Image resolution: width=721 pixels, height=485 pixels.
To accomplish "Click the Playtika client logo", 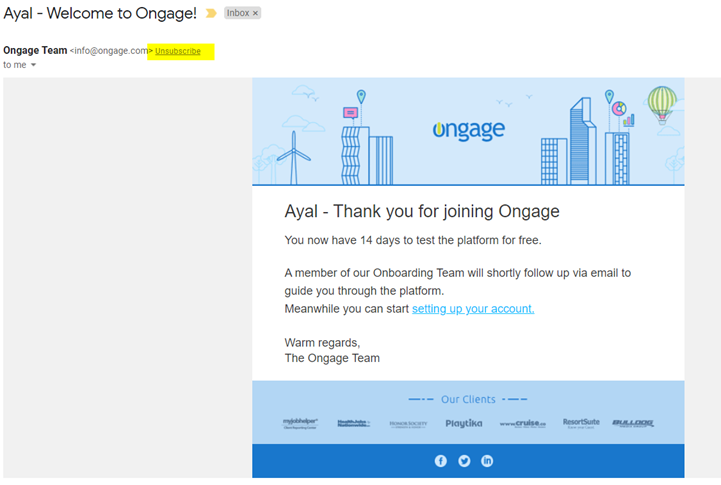I will tap(464, 423).
